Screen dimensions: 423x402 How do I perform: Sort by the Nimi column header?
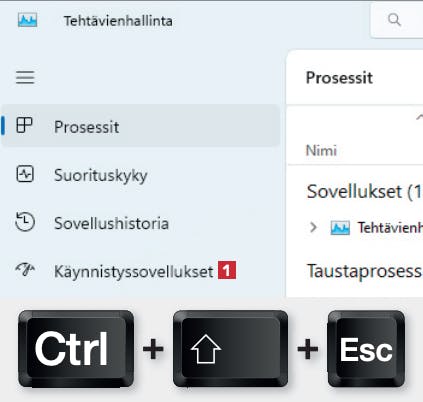pyautogui.click(x=321, y=151)
